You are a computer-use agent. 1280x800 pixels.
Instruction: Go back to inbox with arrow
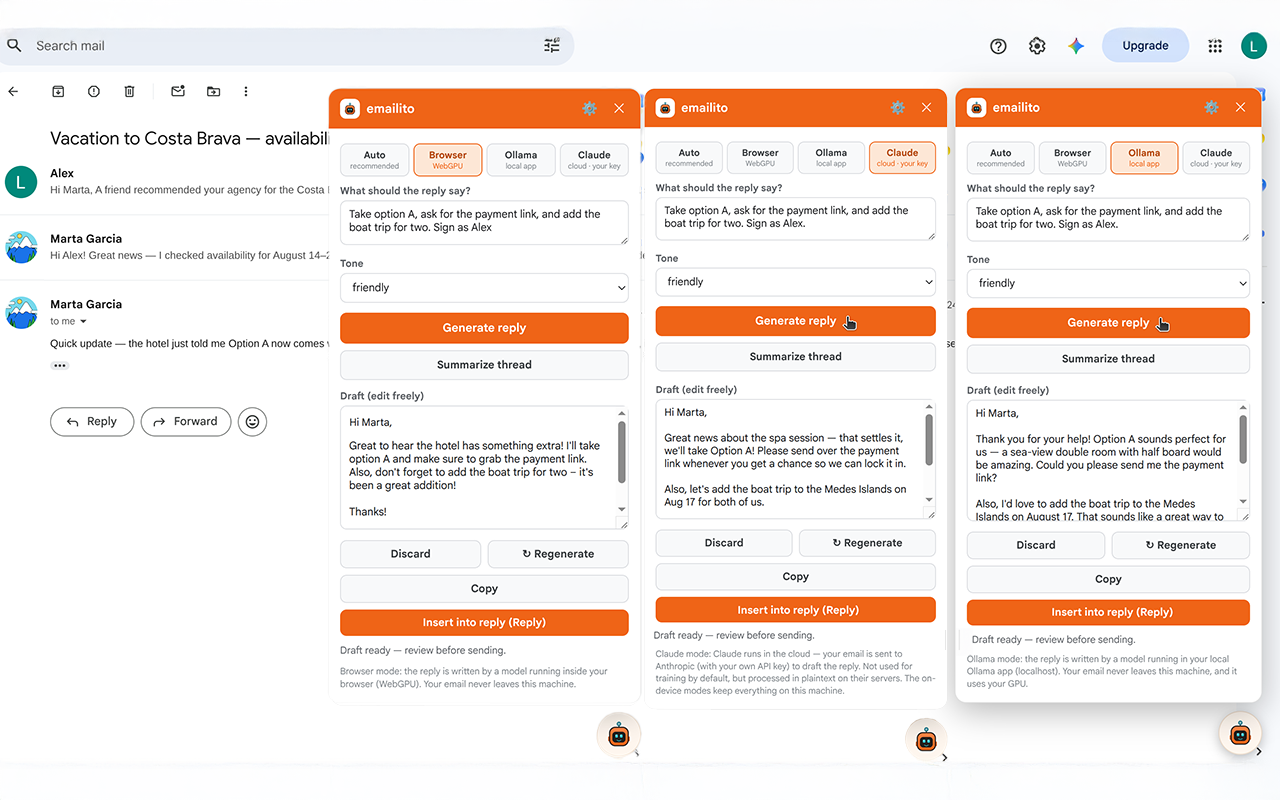[x=13, y=91]
